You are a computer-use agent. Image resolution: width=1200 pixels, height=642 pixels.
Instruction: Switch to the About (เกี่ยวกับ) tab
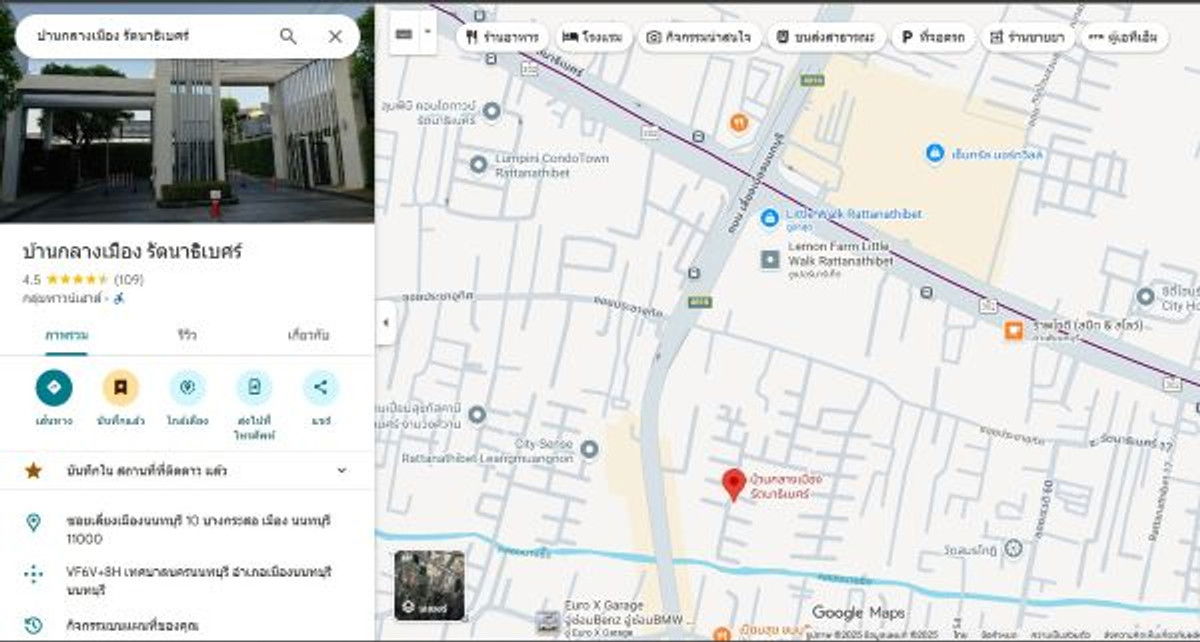[x=308, y=335]
